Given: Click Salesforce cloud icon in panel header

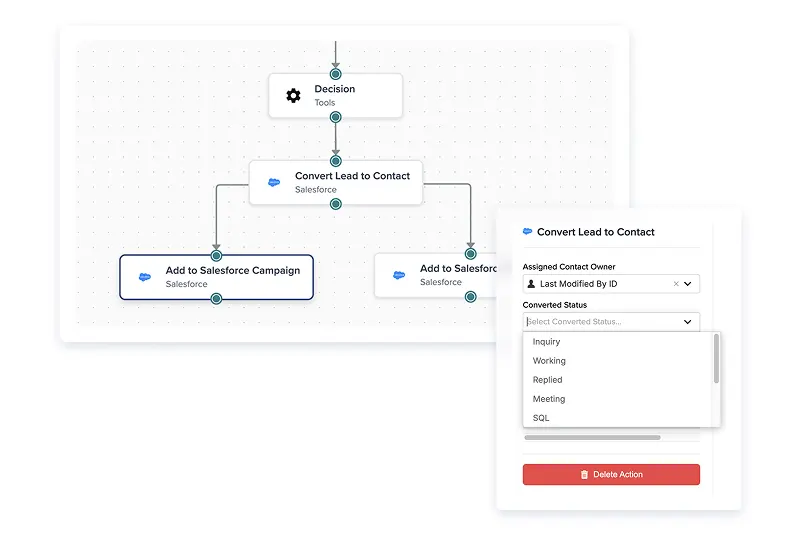Looking at the screenshot, I should coord(528,231).
